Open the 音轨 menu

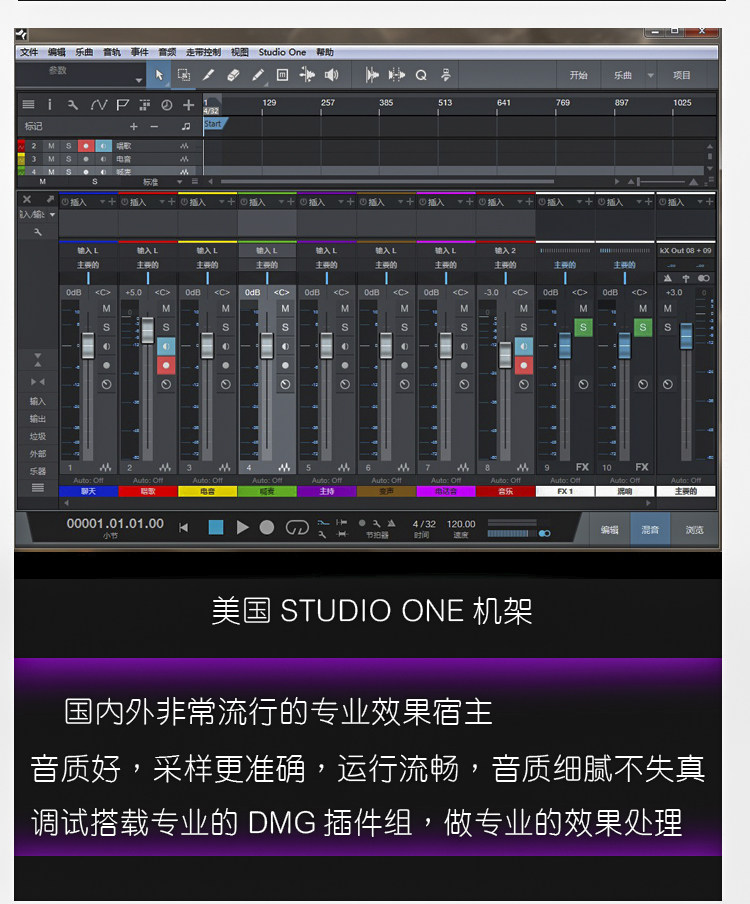tap(112, 52)
